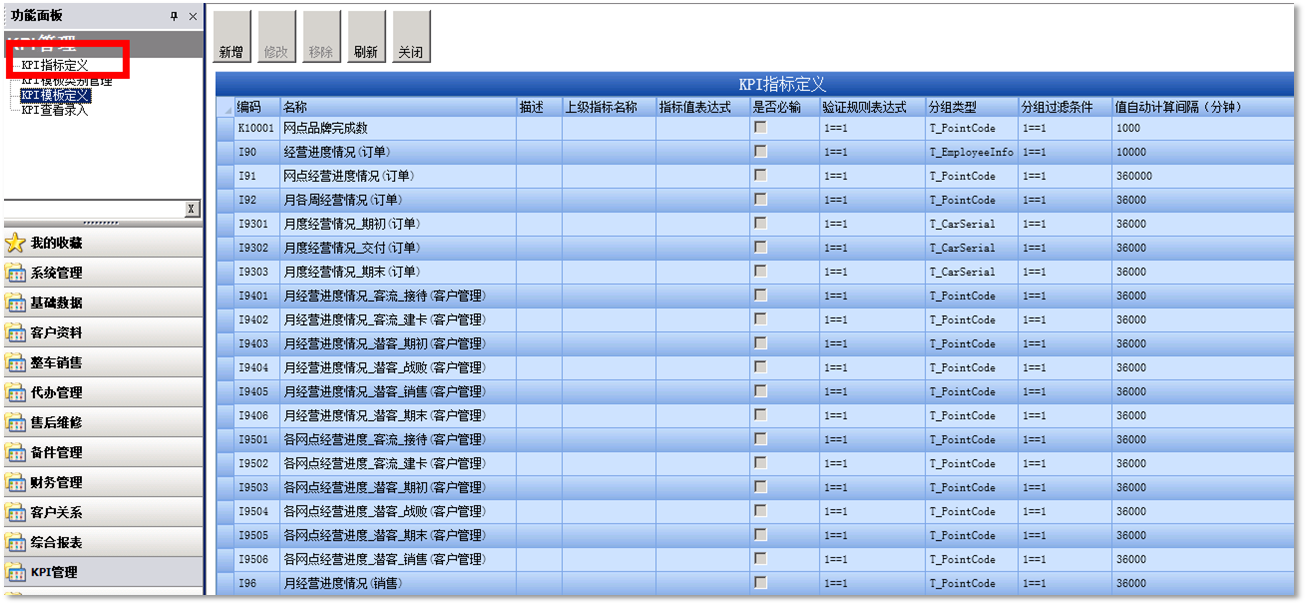Sort the table by 编码 column header
Screen dimensions: 1307x605
(x=249, y=107)
